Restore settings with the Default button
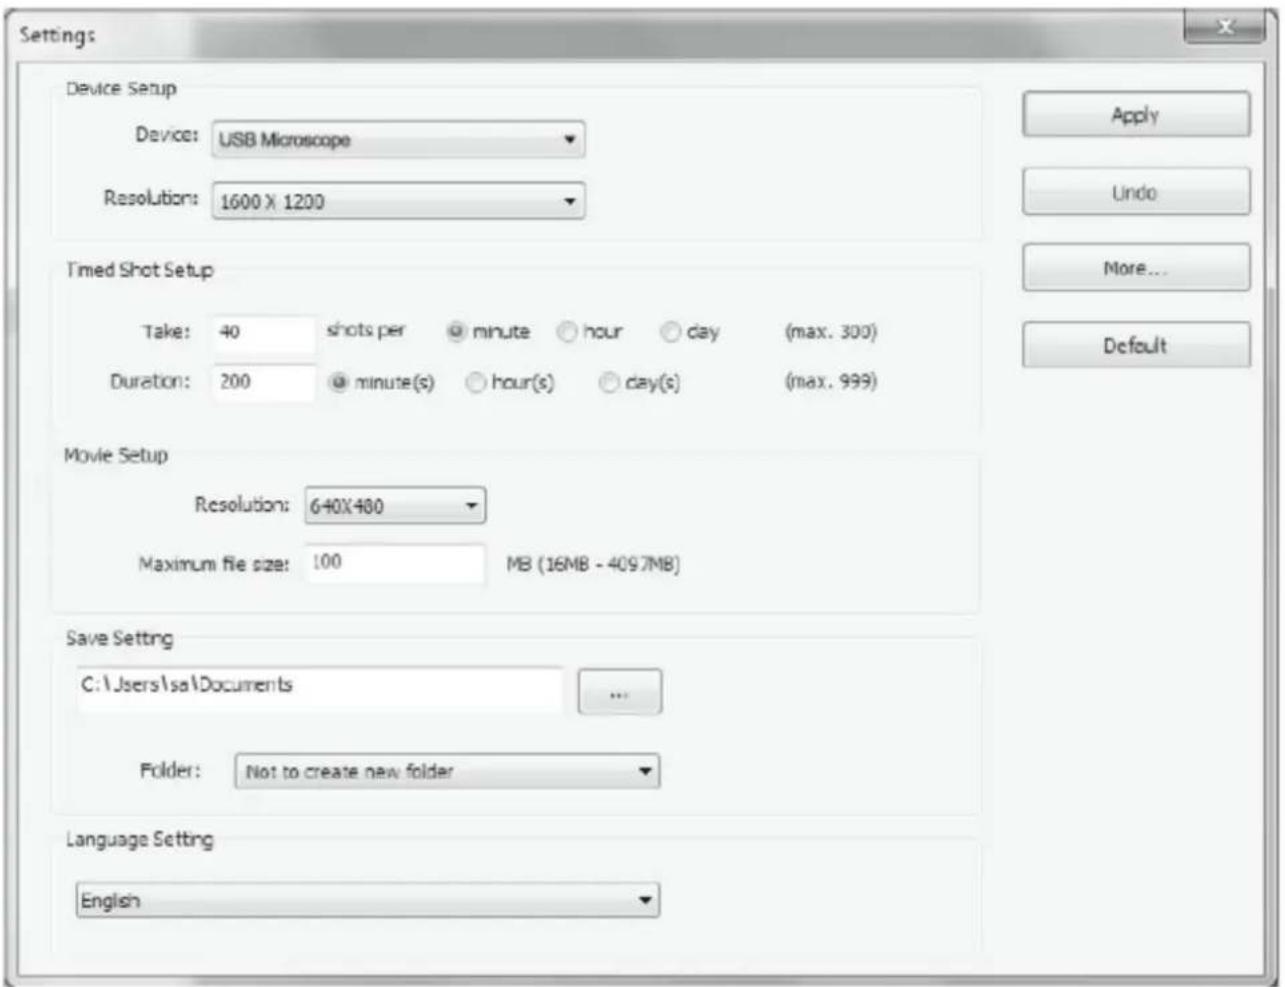Image resolution: width=1285 pixels, height=987 pixels. [x=1136, y=345]
